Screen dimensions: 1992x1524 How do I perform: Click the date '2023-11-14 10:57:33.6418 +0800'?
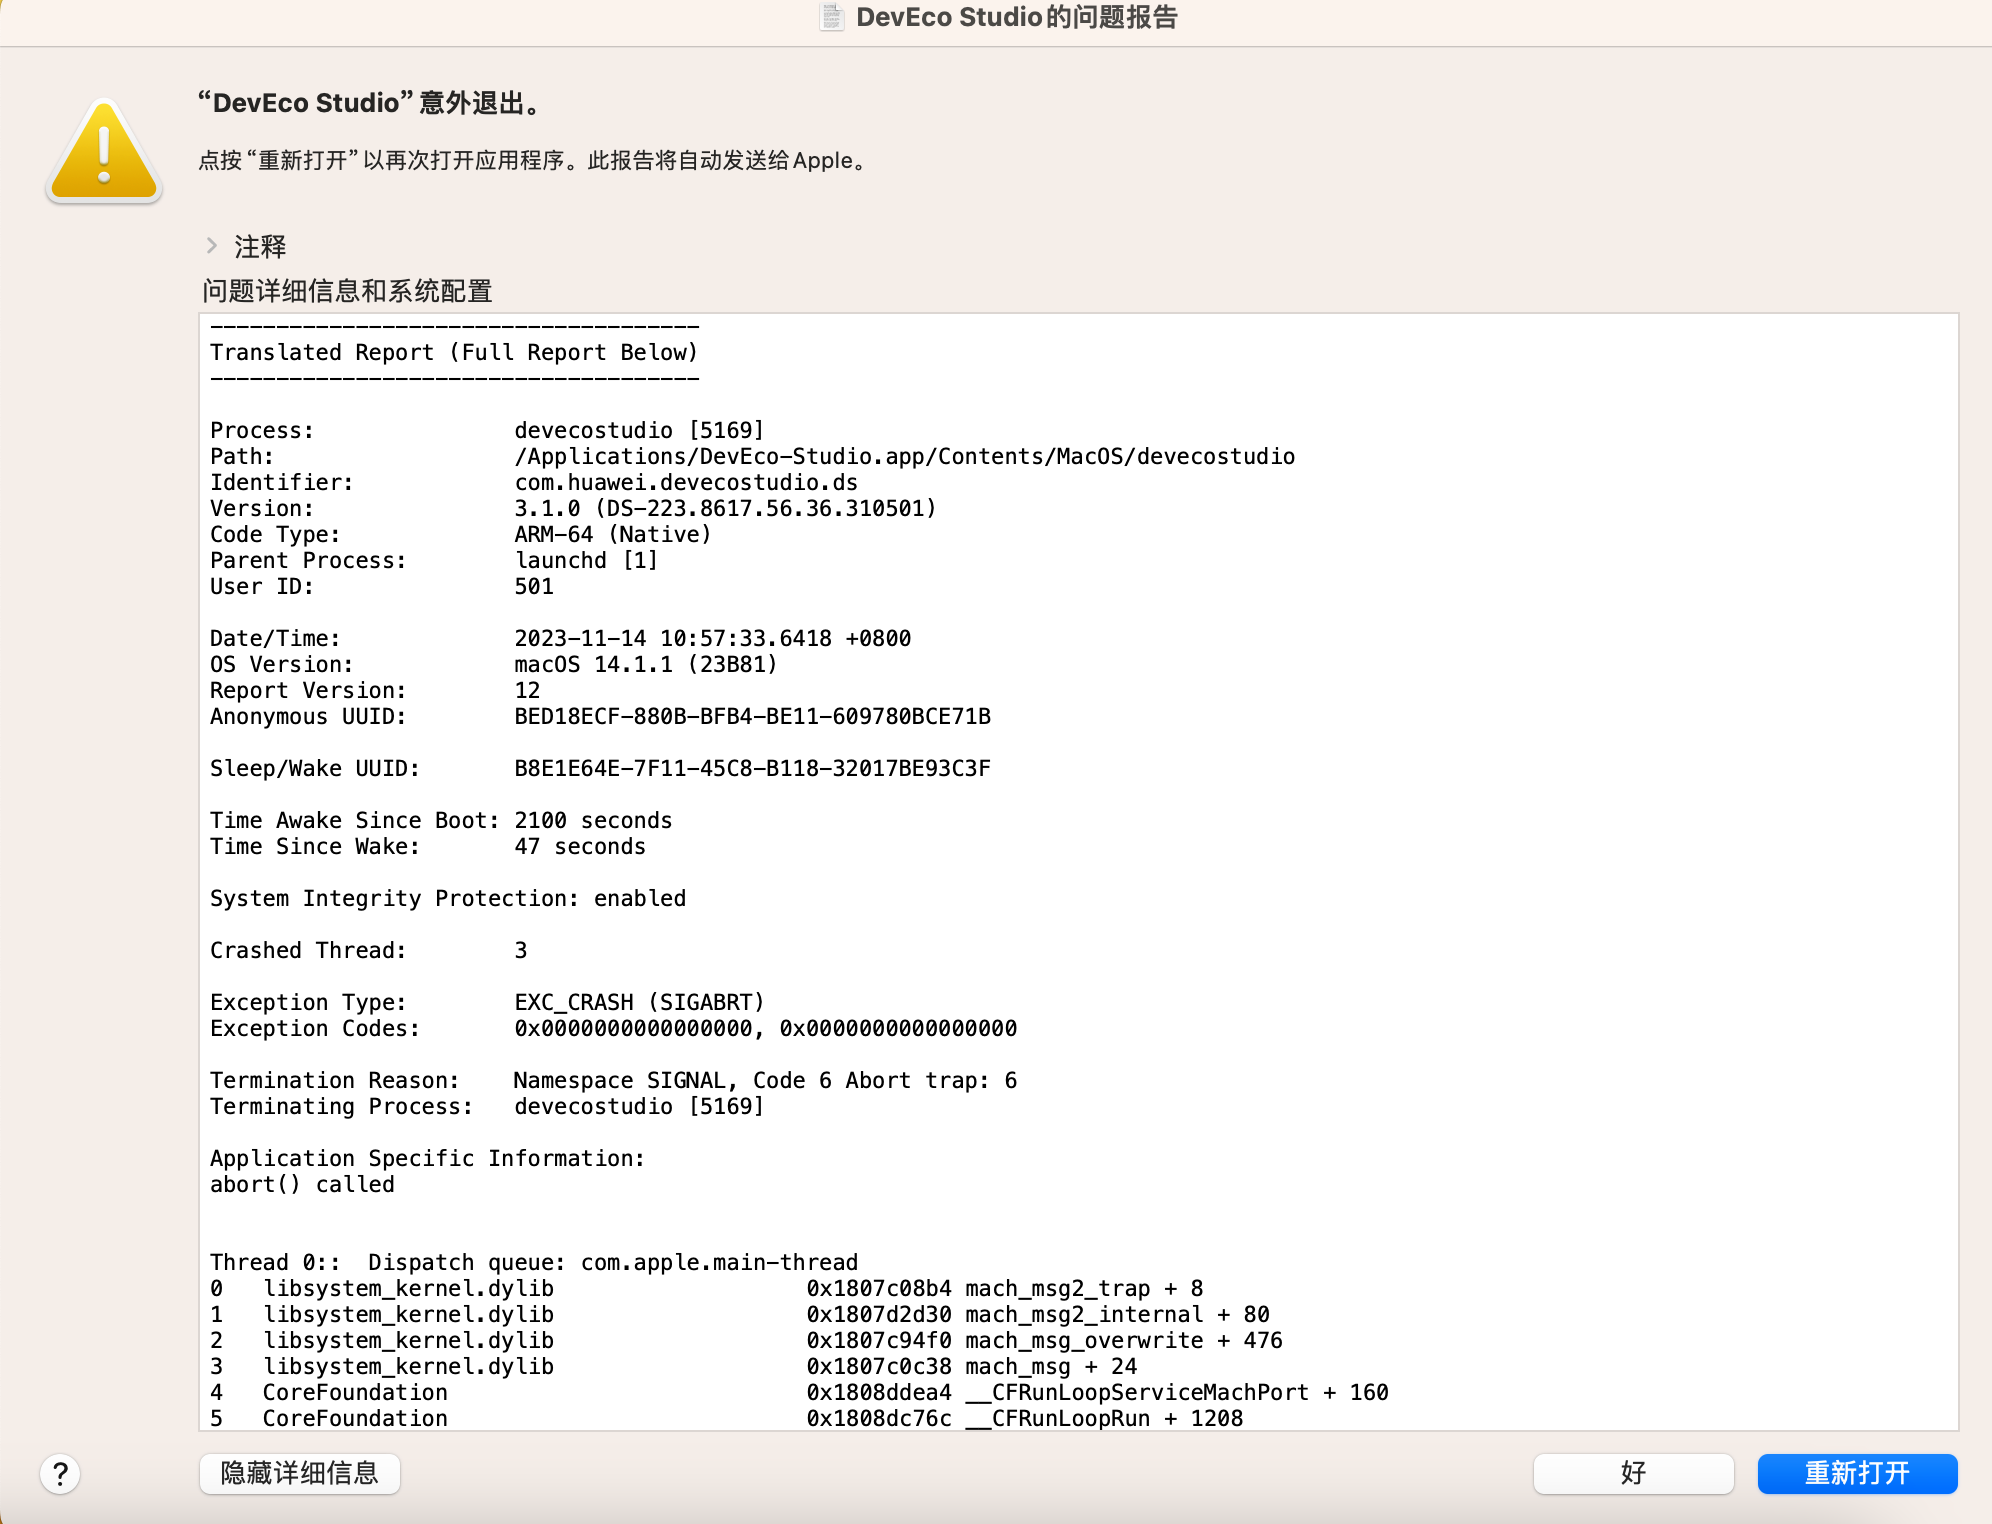[712, 638]
